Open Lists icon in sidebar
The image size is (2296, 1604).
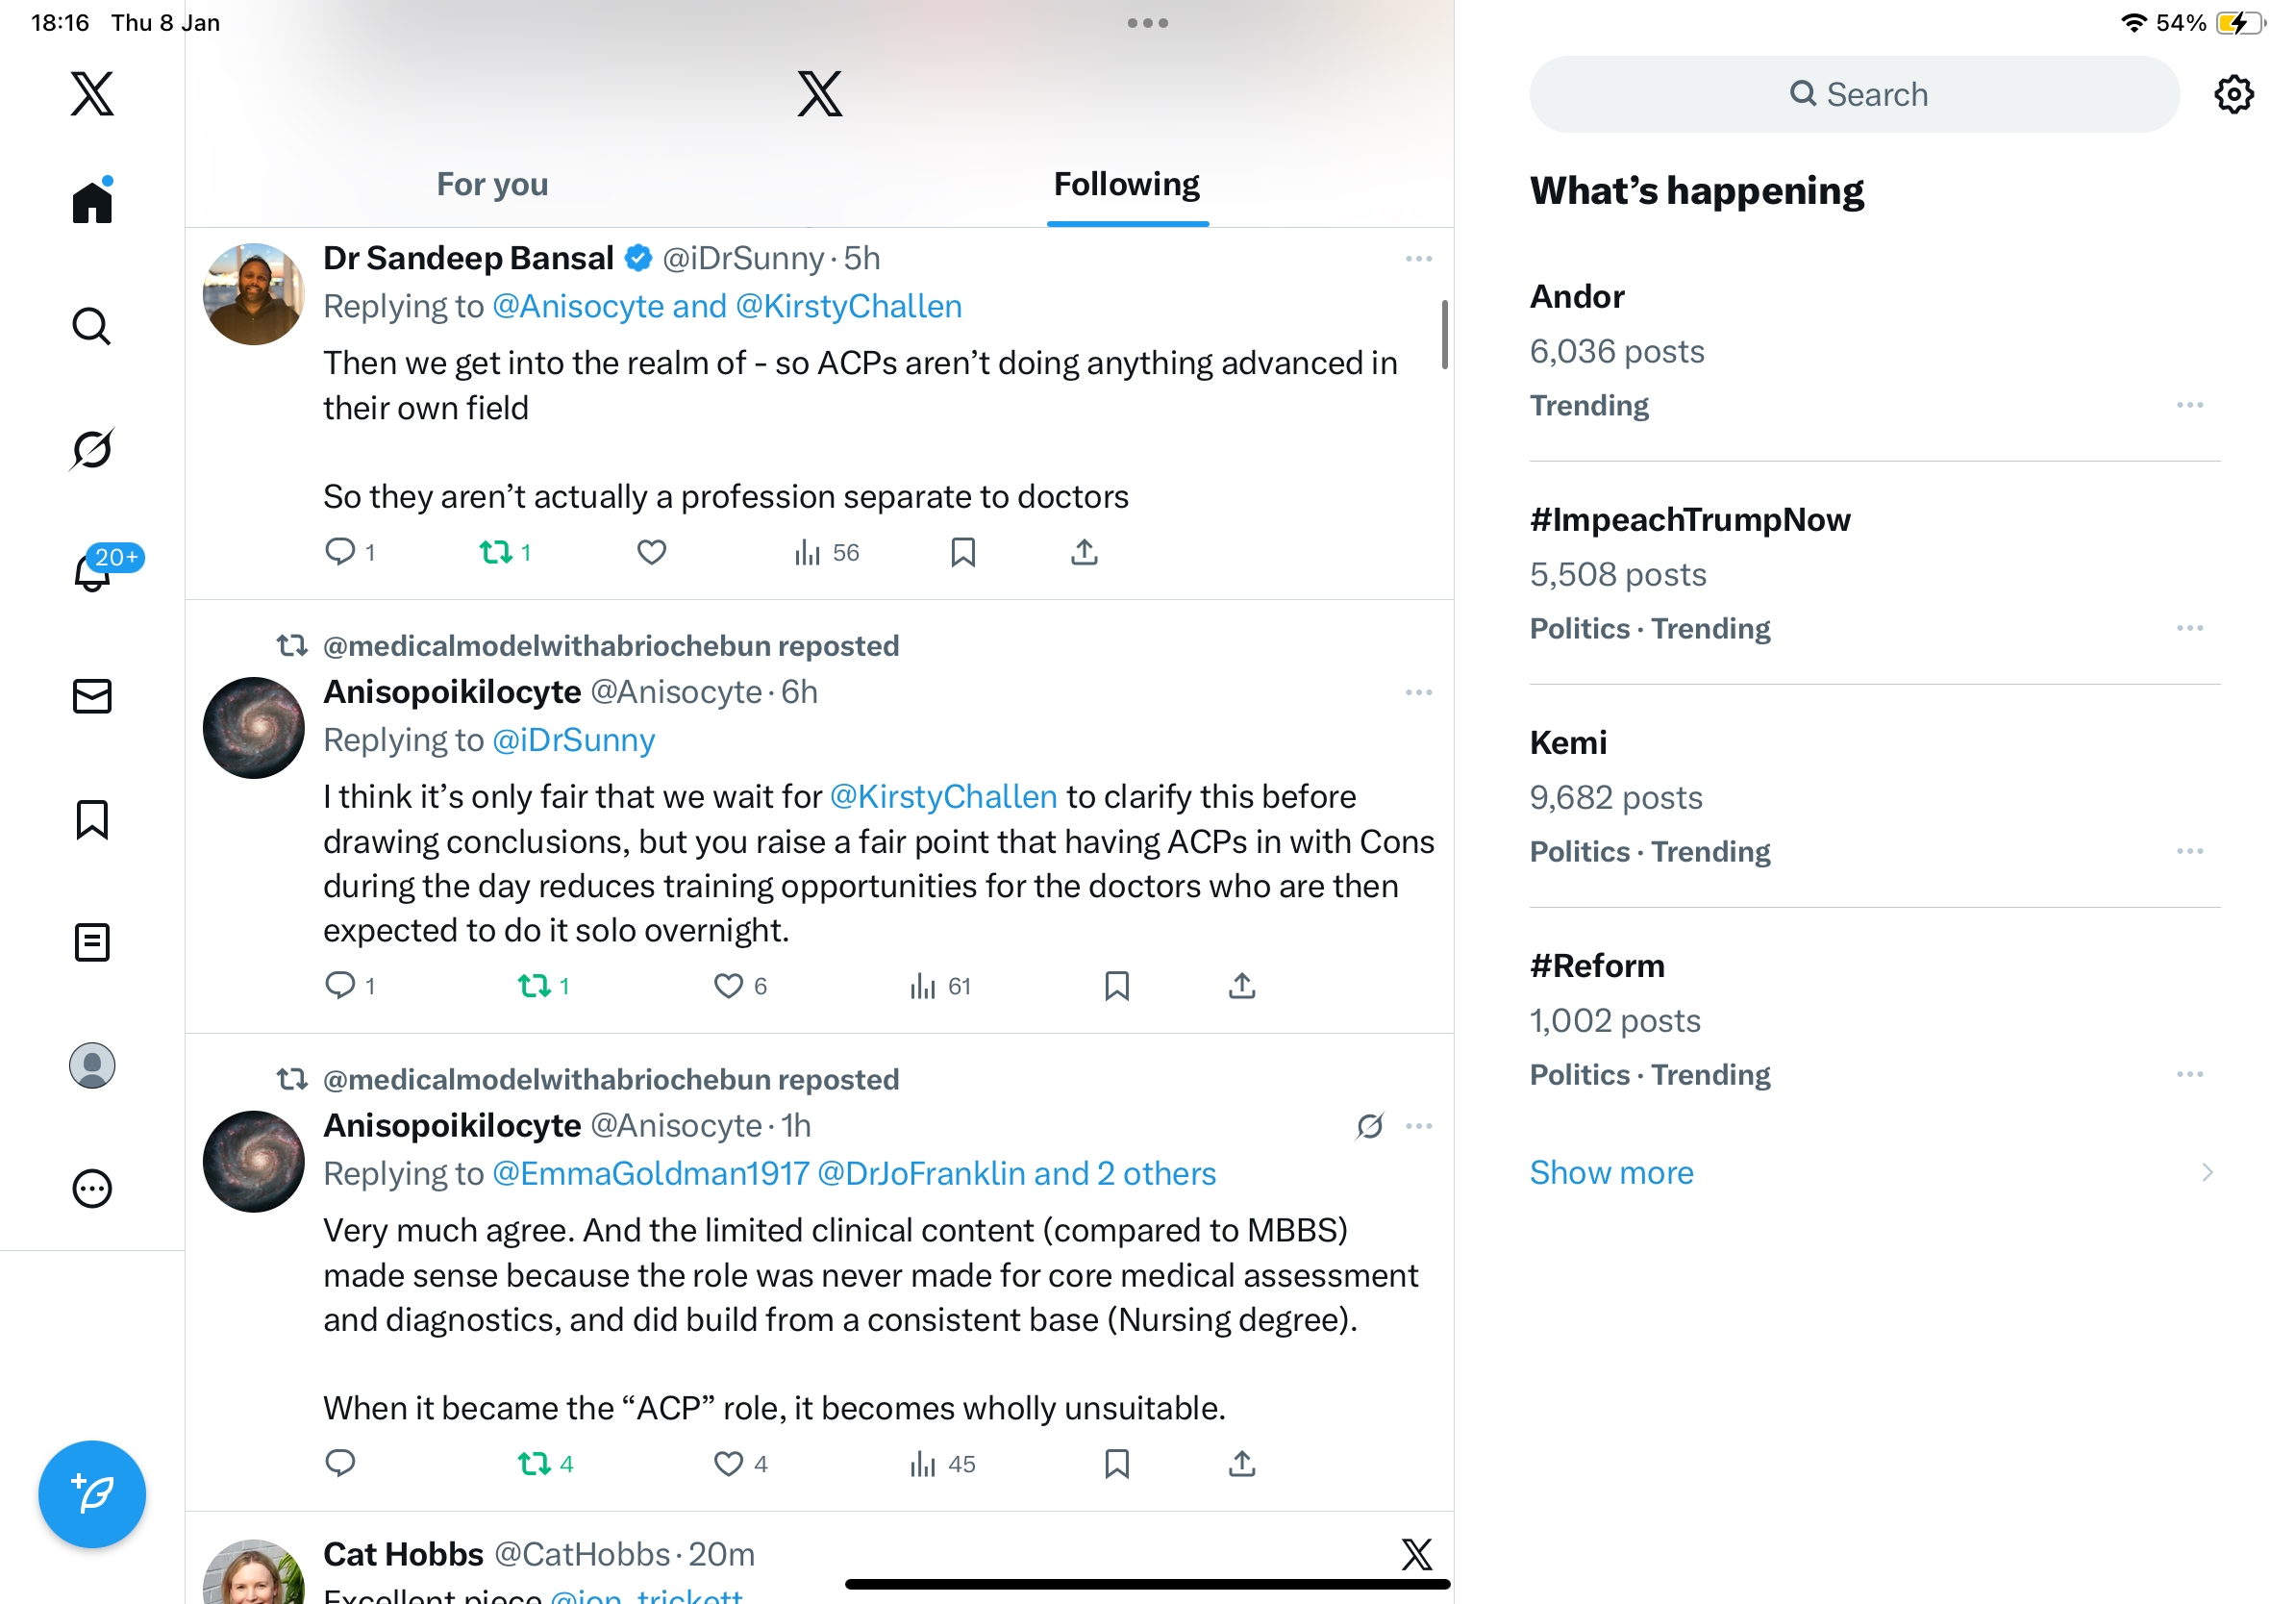92,942
